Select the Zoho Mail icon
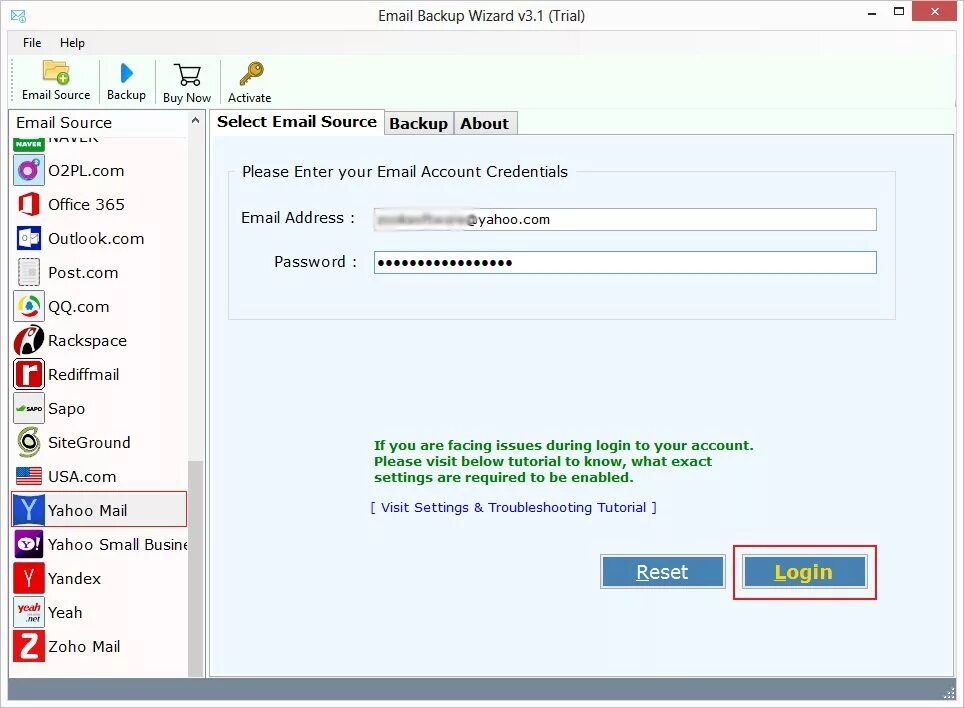The image size is (964, 708). (x=29, y=647)
